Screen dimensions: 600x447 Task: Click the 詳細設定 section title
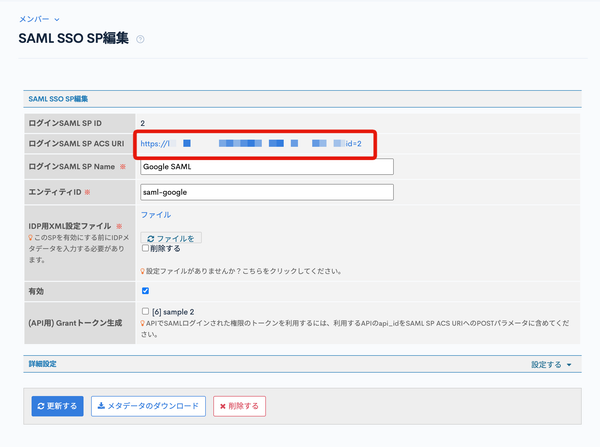pyautogui.click(x=42, y=364)
